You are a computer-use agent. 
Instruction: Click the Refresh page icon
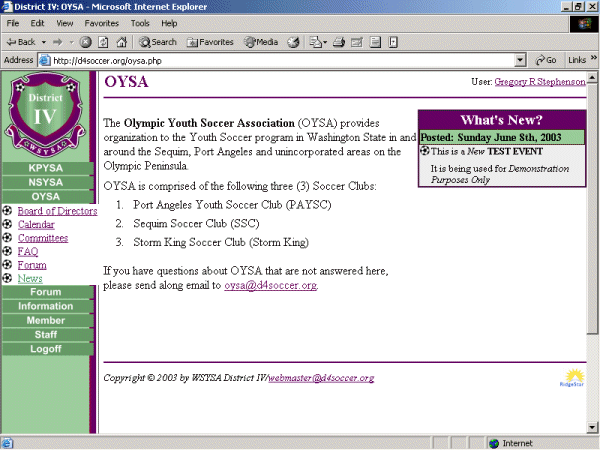pyautogui.click(x=102, y=42)
